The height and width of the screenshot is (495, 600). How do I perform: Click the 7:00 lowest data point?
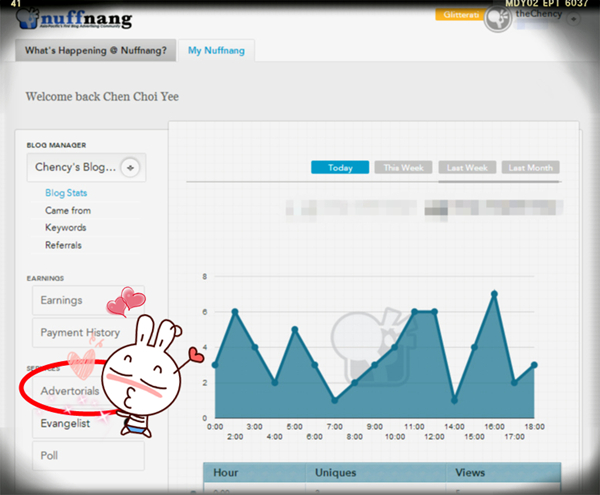335,400
